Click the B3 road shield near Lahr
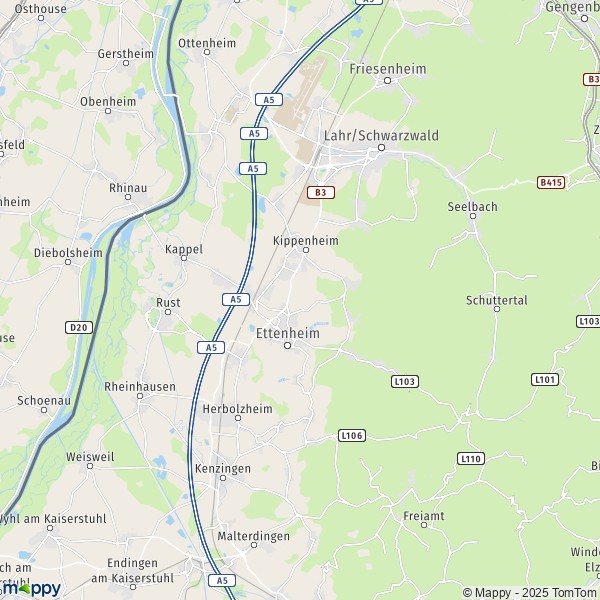 click(321, 192)
